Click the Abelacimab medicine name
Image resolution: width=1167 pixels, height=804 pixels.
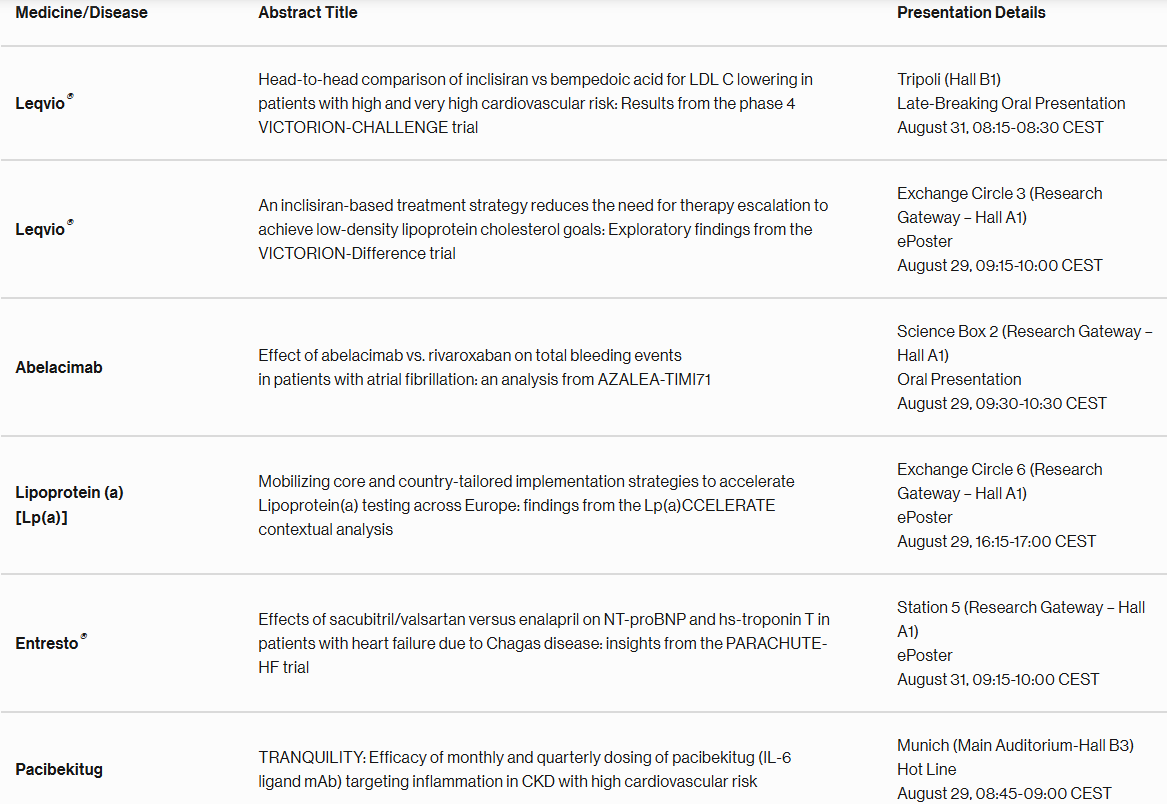tap(59, 367)
